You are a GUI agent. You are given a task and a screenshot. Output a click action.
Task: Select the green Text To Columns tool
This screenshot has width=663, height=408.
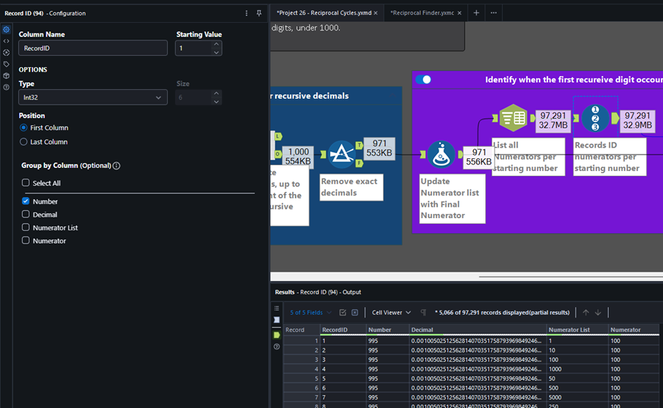click(513, 119)
